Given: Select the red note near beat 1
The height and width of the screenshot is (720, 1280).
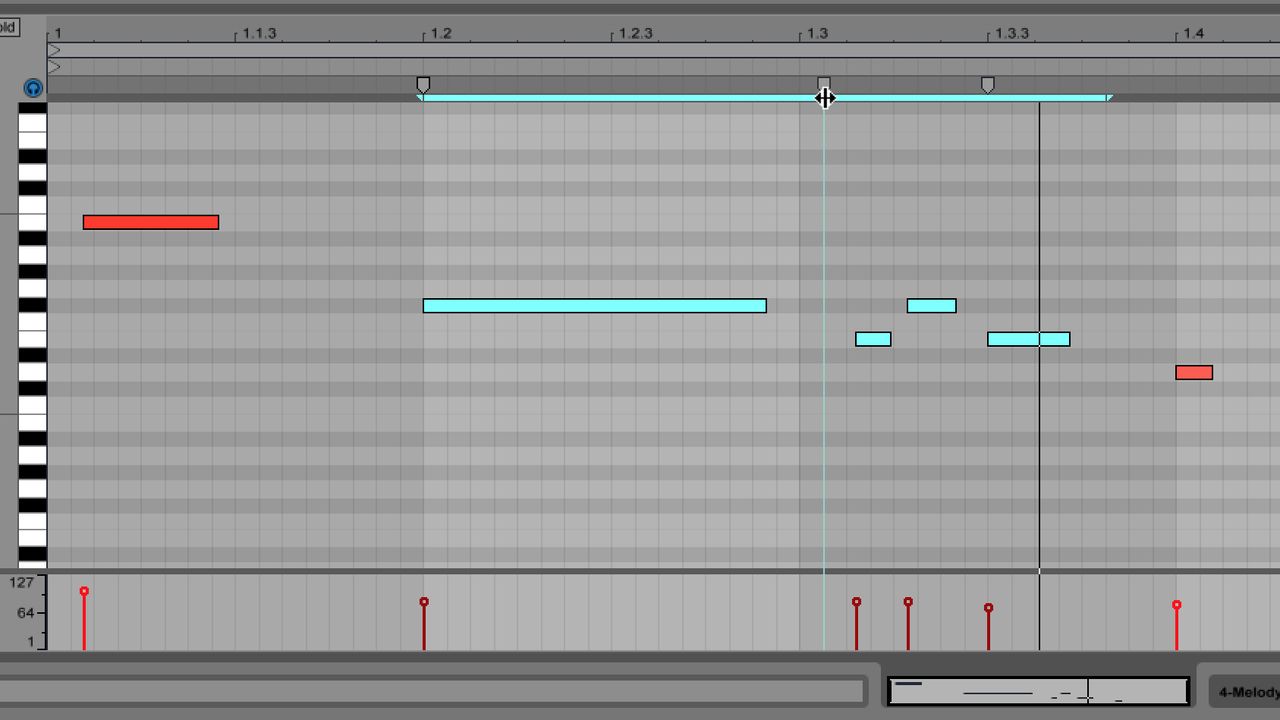Looking at the screenshot, I should click(151, 222).
